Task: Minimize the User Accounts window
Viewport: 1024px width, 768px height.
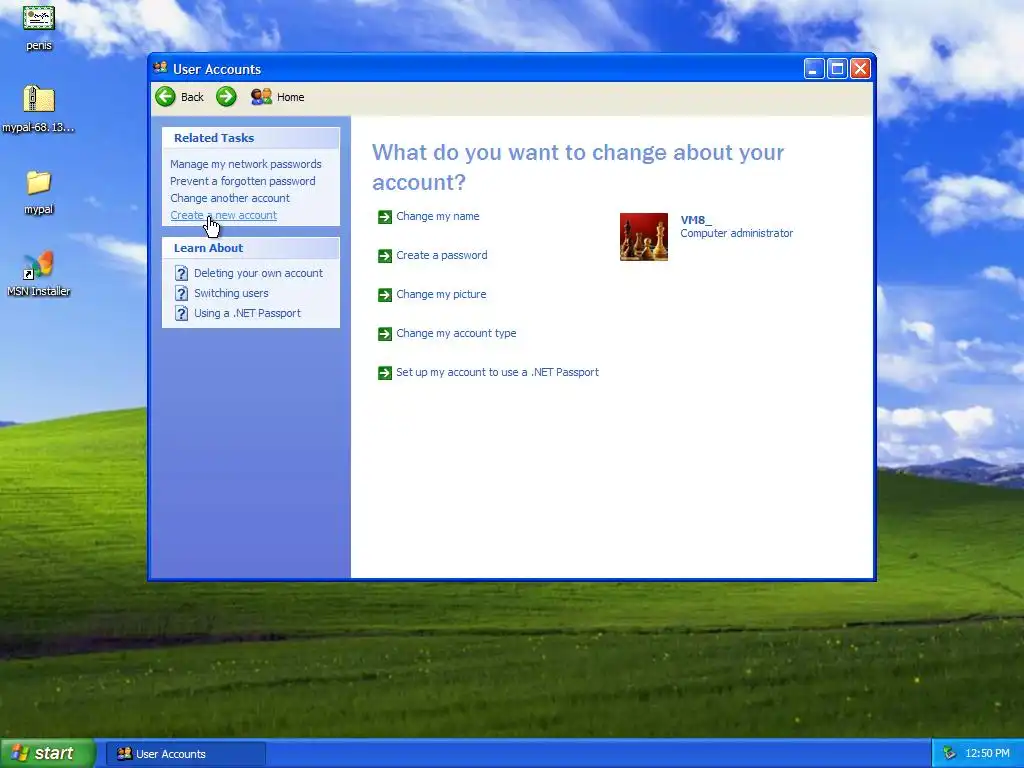Action: [x=814, y=69]
